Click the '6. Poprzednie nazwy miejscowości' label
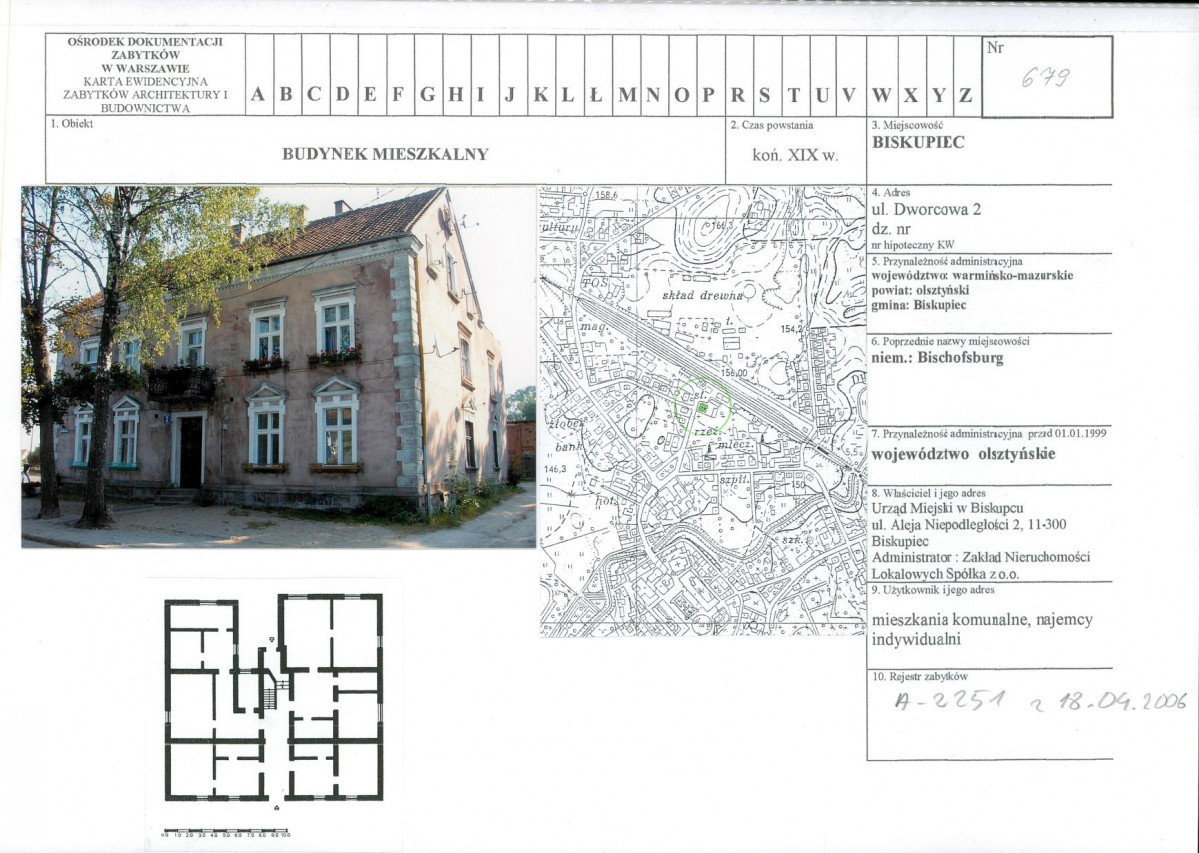Image resolution: width=1199 pixels, height=853 pixels. 950,342
